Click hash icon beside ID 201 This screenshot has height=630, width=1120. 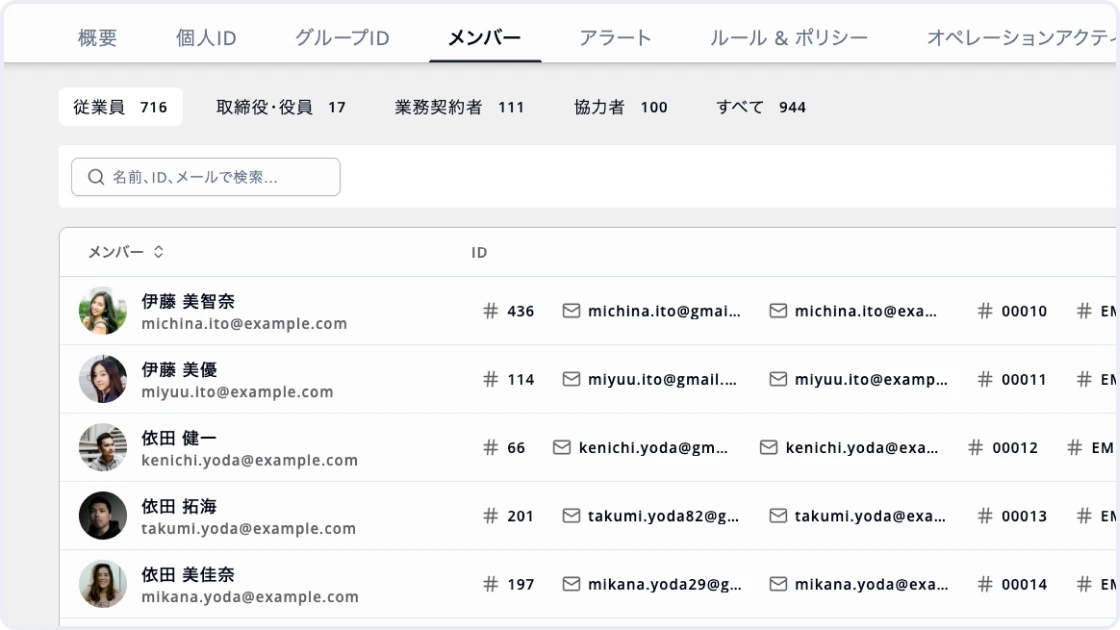point(490,516)
